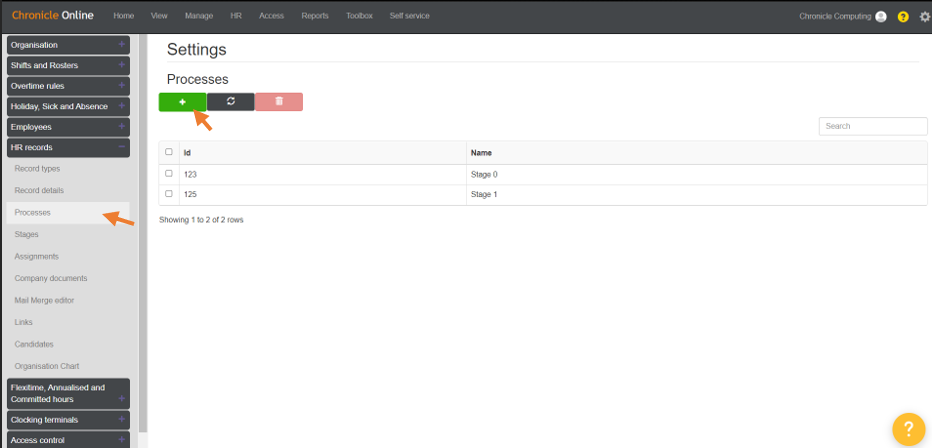This screenshot has width=932, height=448.
Task: Open the Toolbox menu
Action: tap(360, 16)
